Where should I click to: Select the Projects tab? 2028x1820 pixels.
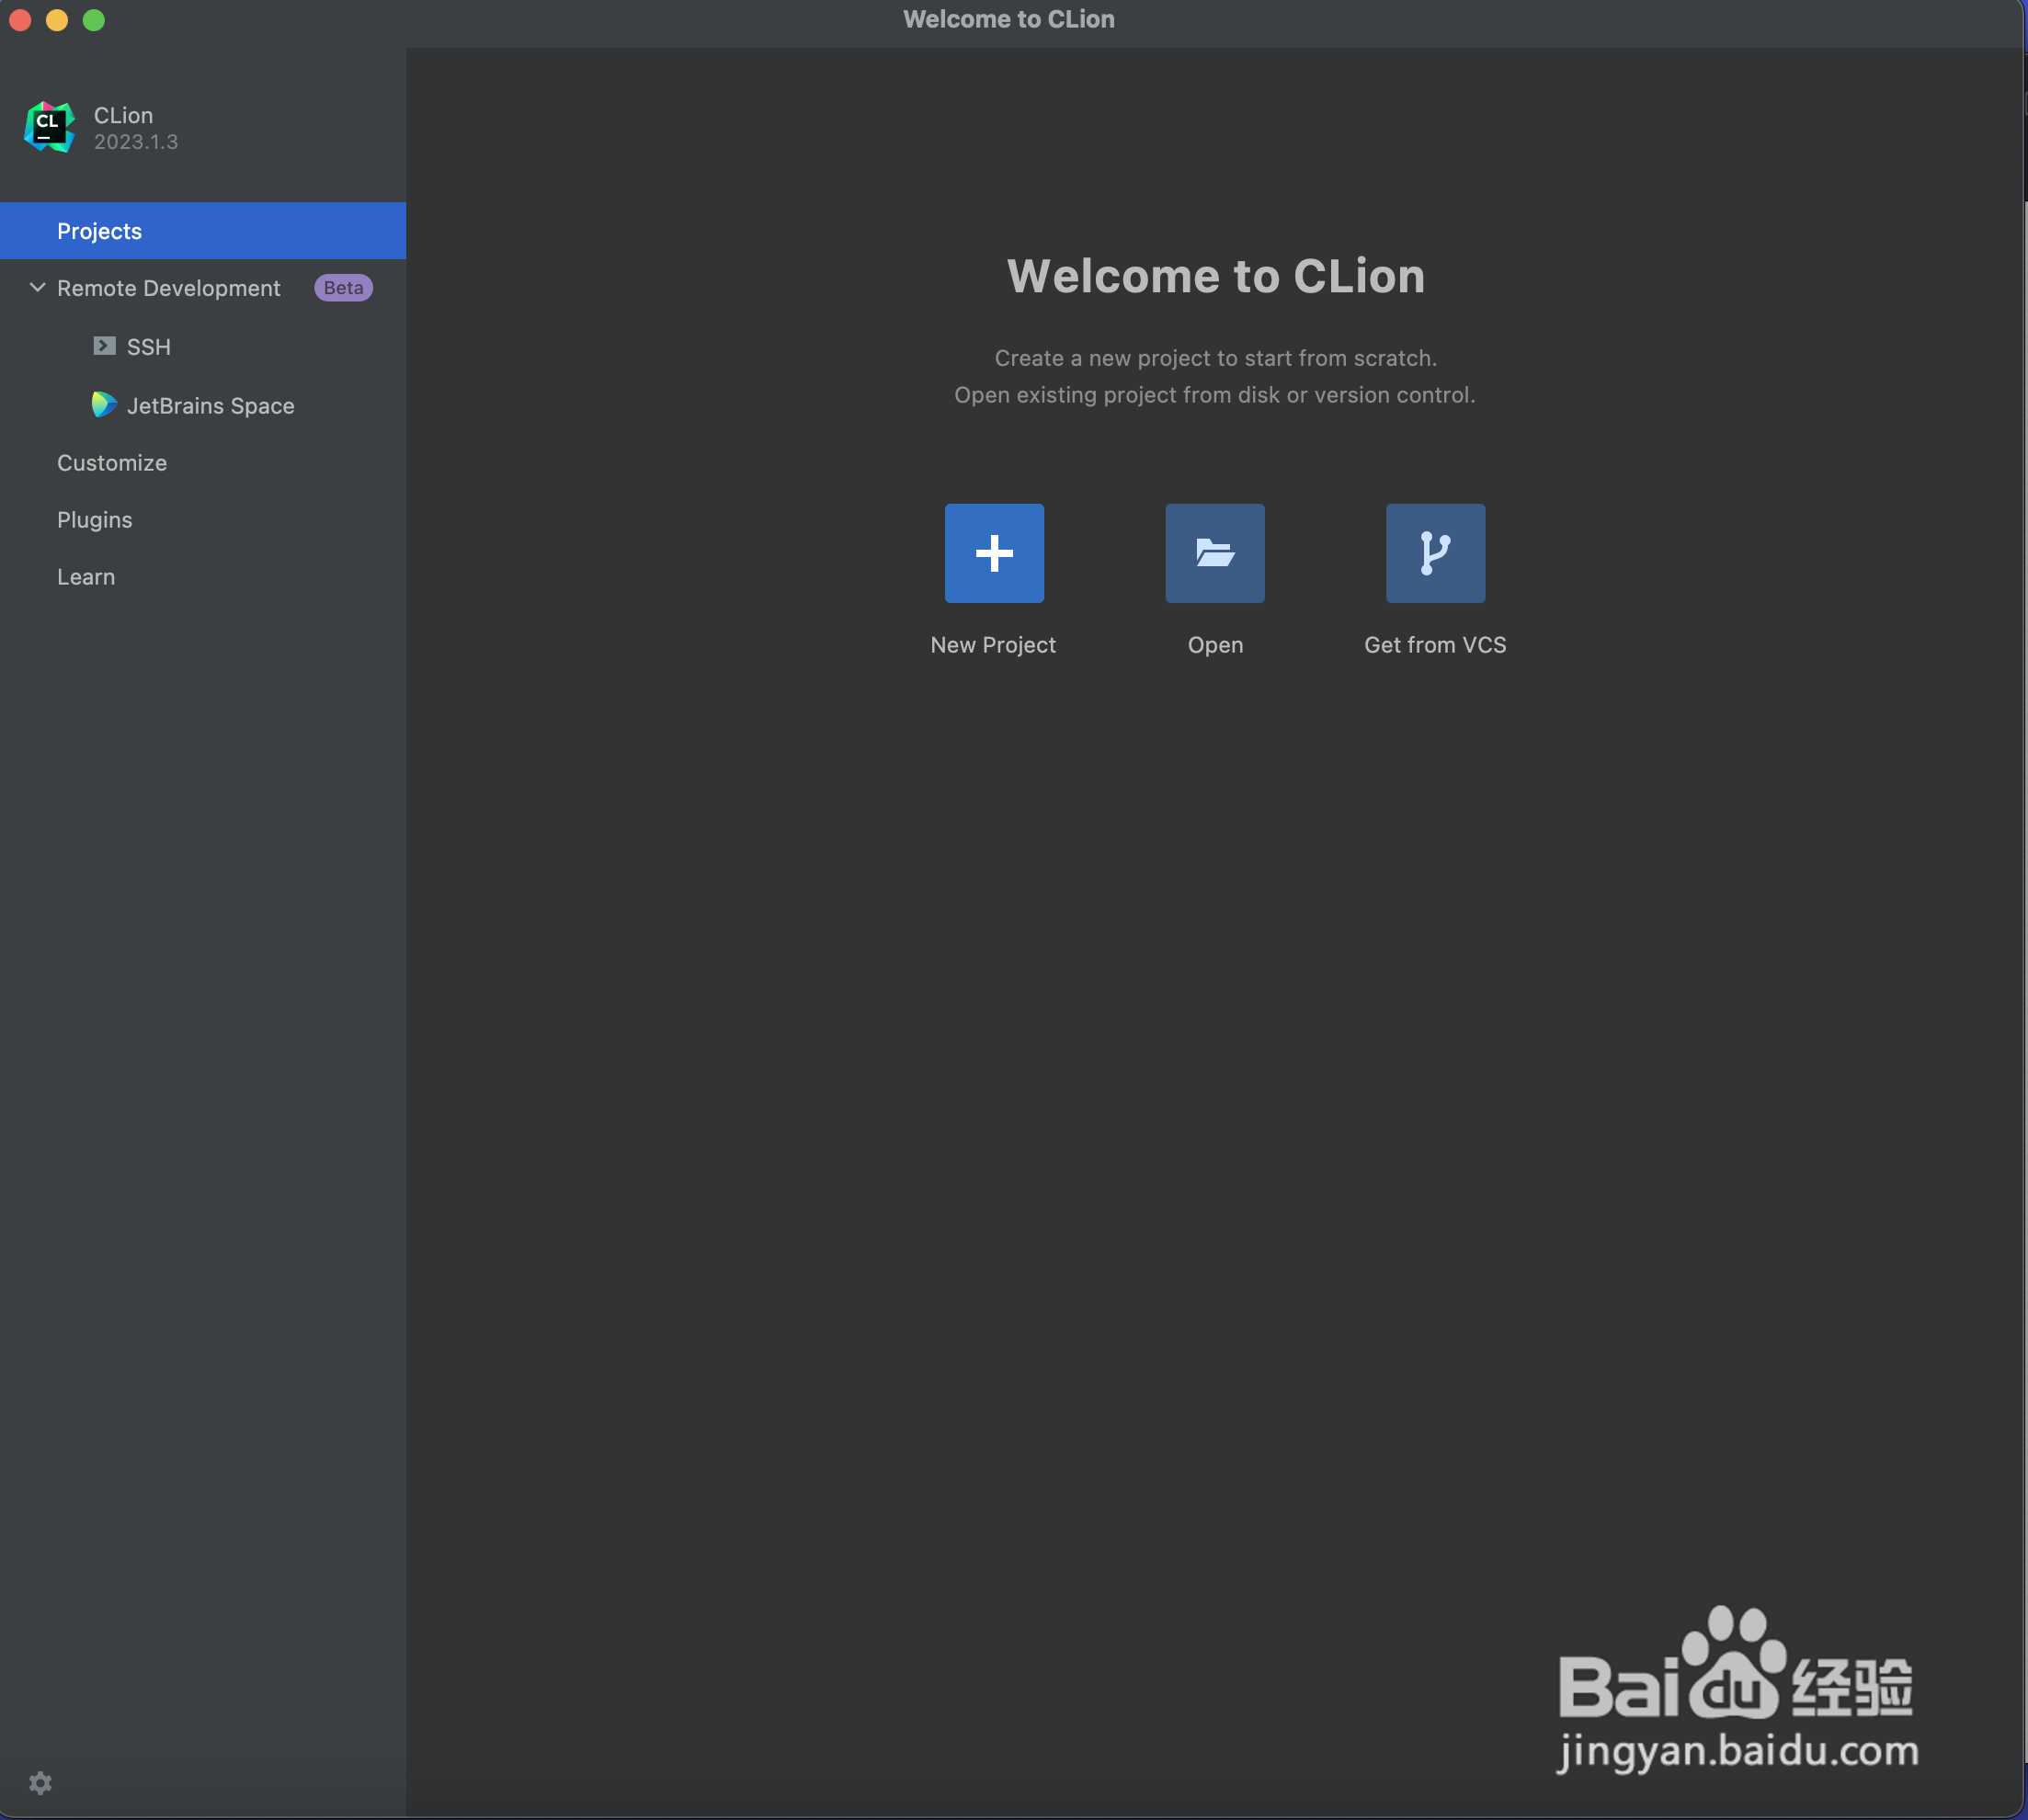[x=203, y=231]
